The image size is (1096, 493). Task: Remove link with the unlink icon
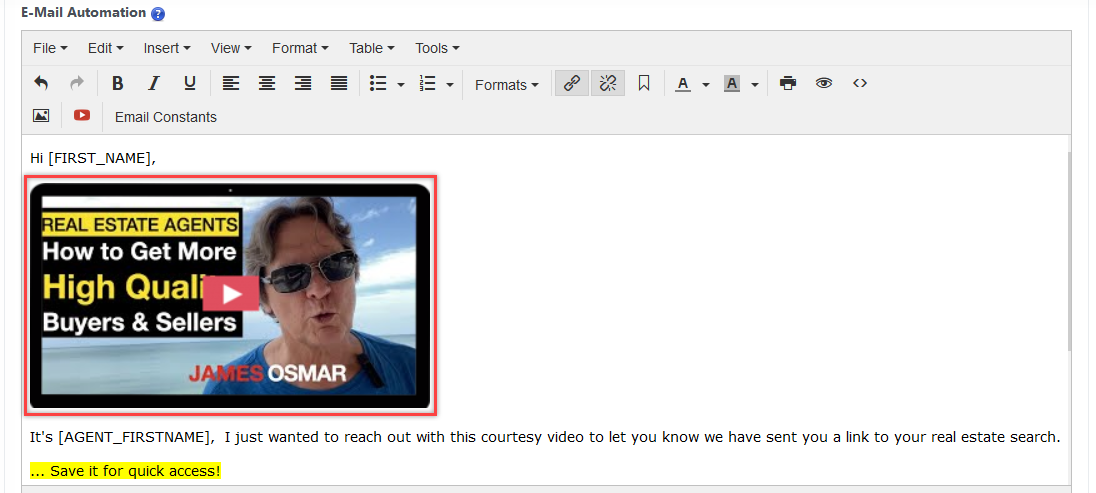coord(607,84)
